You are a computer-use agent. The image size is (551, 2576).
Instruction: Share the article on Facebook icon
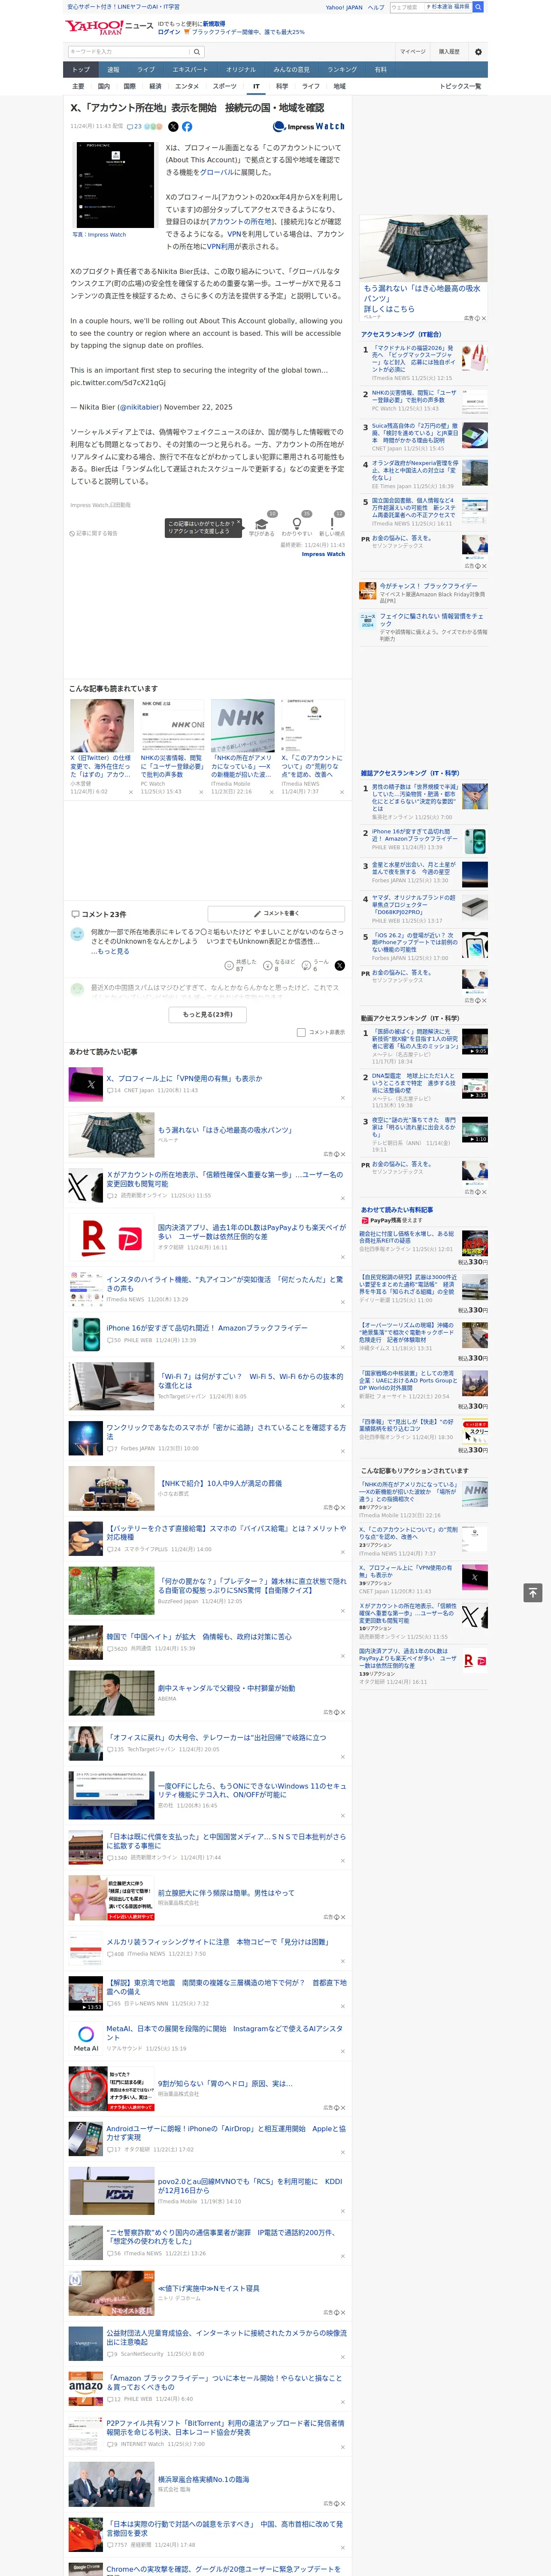tap(187, 127)
